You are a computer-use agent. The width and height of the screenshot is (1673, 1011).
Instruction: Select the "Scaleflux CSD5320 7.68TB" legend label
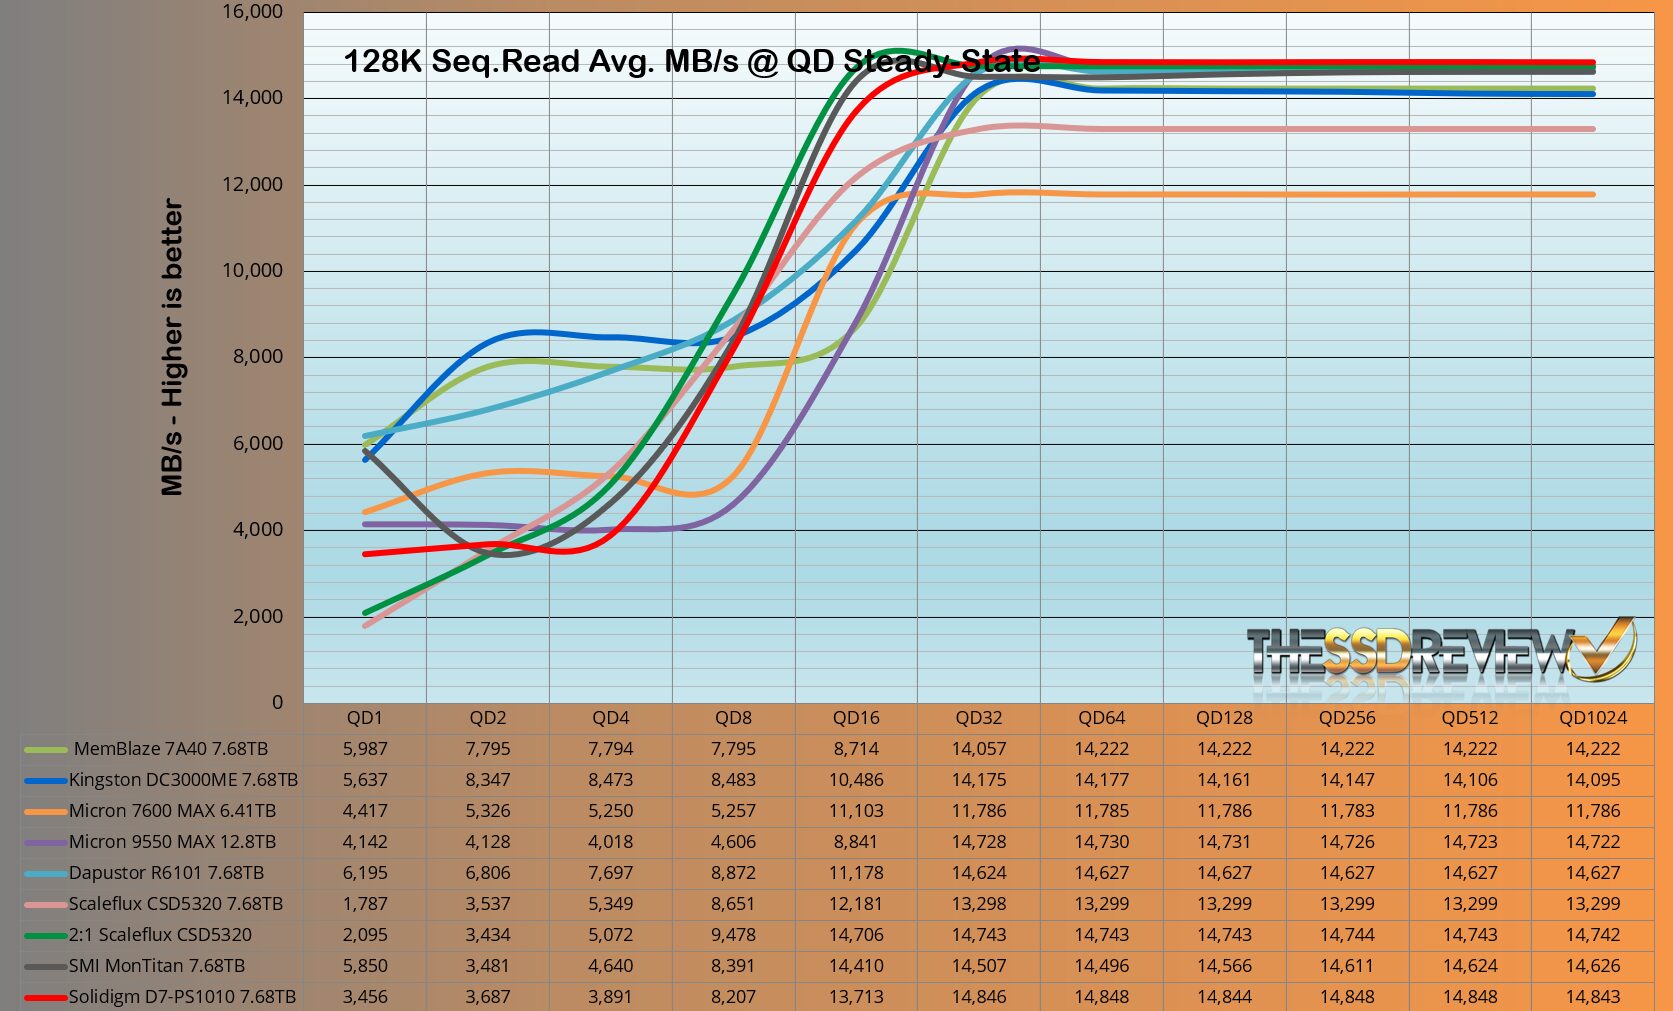click(x=176, y=904)
